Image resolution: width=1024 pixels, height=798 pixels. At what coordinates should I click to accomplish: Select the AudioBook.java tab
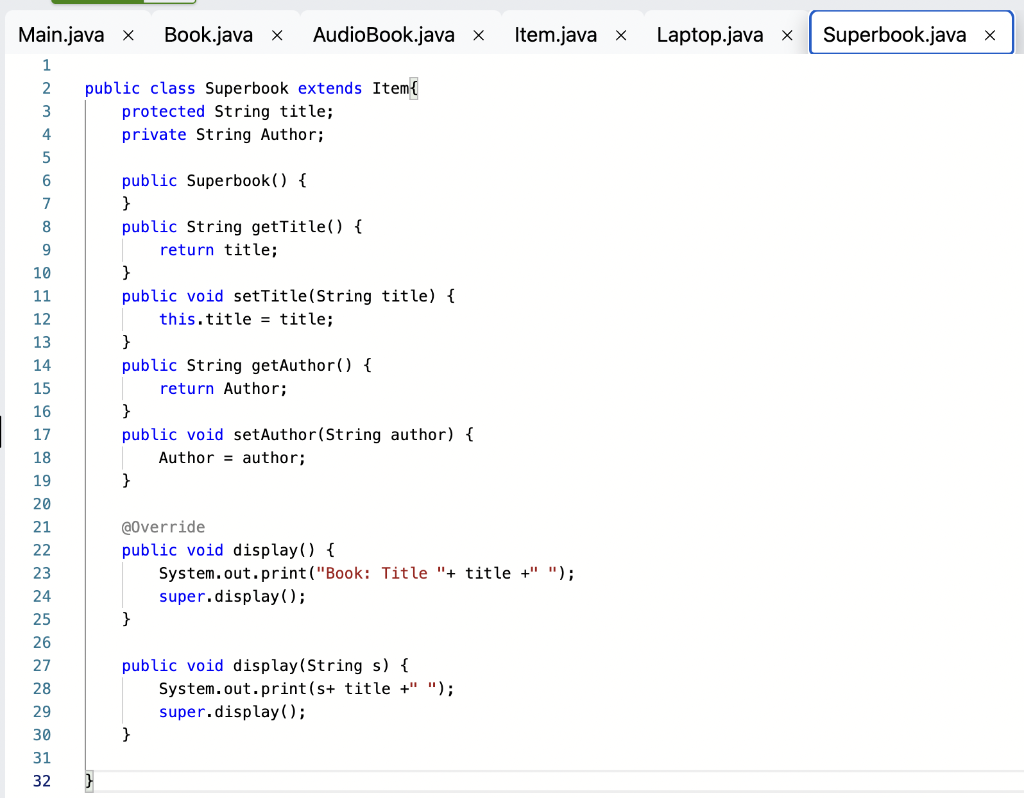(386, 33)
